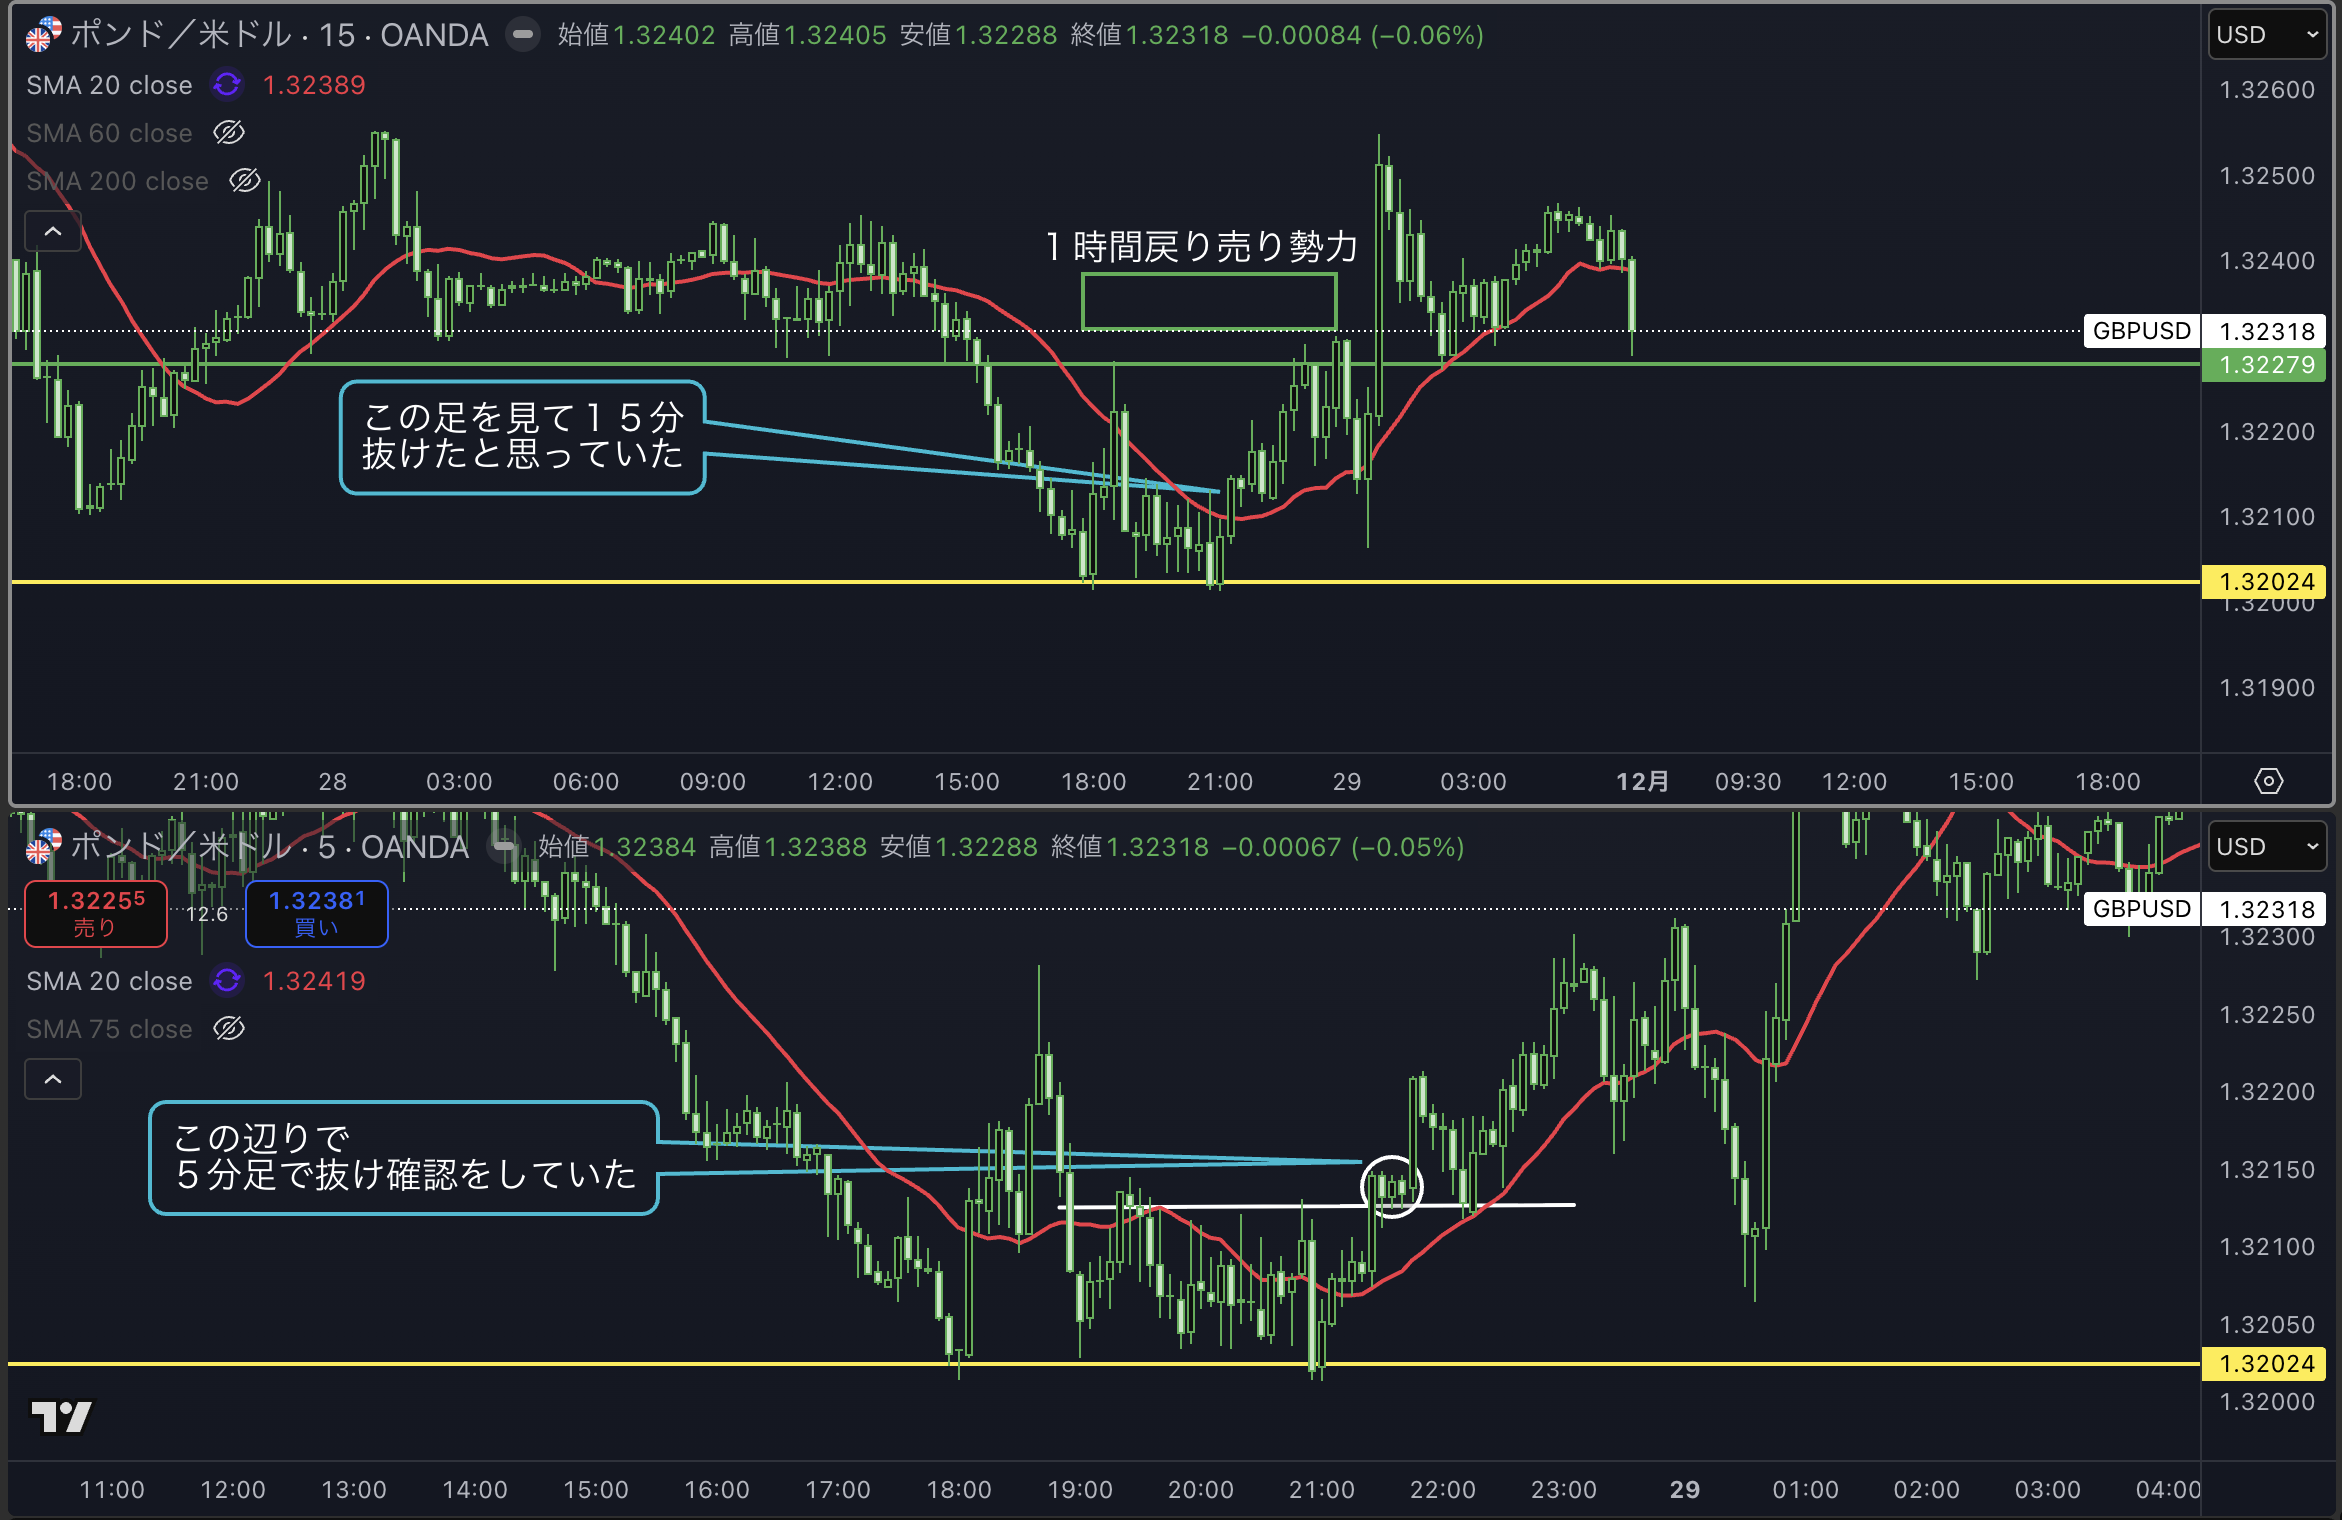
Task: Collapse bottom chart indicator legend
Action: pos(53,1079)
